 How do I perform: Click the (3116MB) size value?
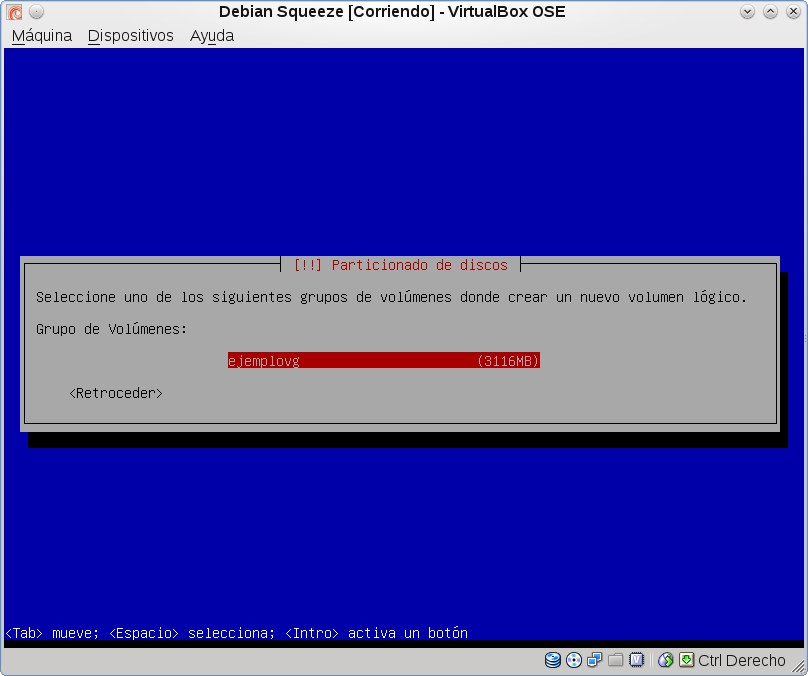tap(508, 361)
